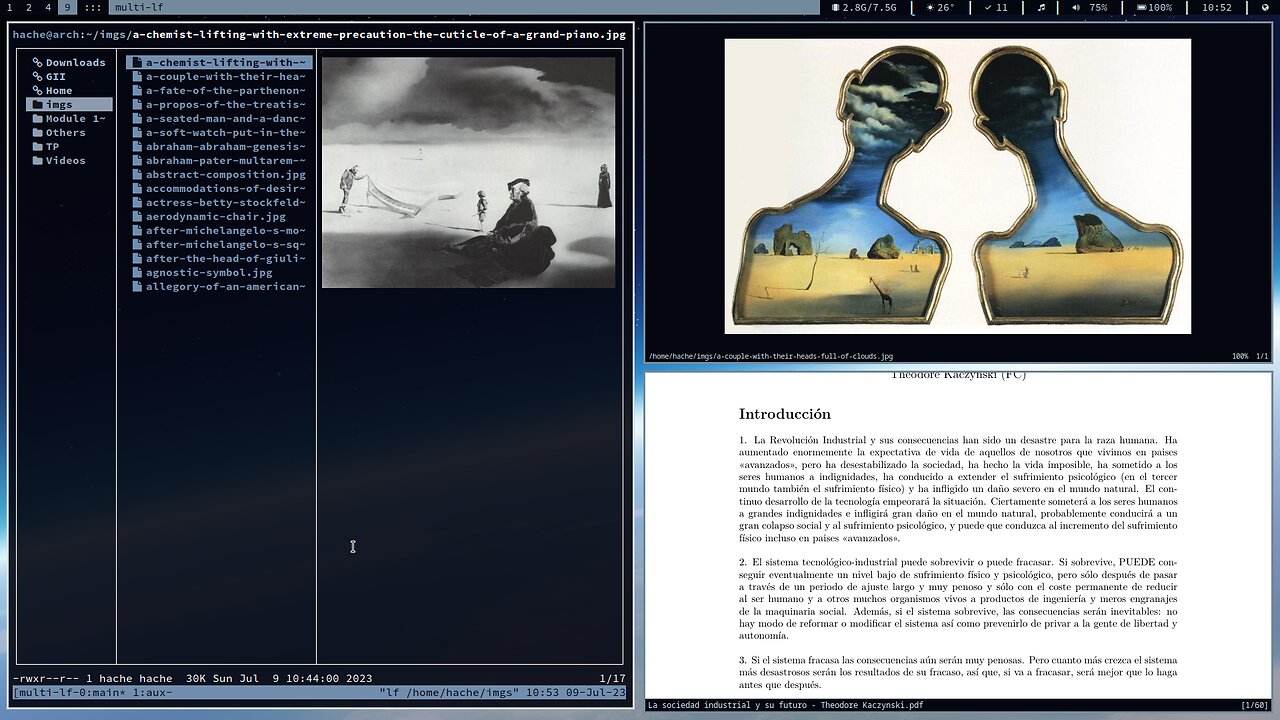Click the [1/60] page indicator in PDF viewer
The height and width of the screenshot is (720, 1280).
pos(1254,705)
